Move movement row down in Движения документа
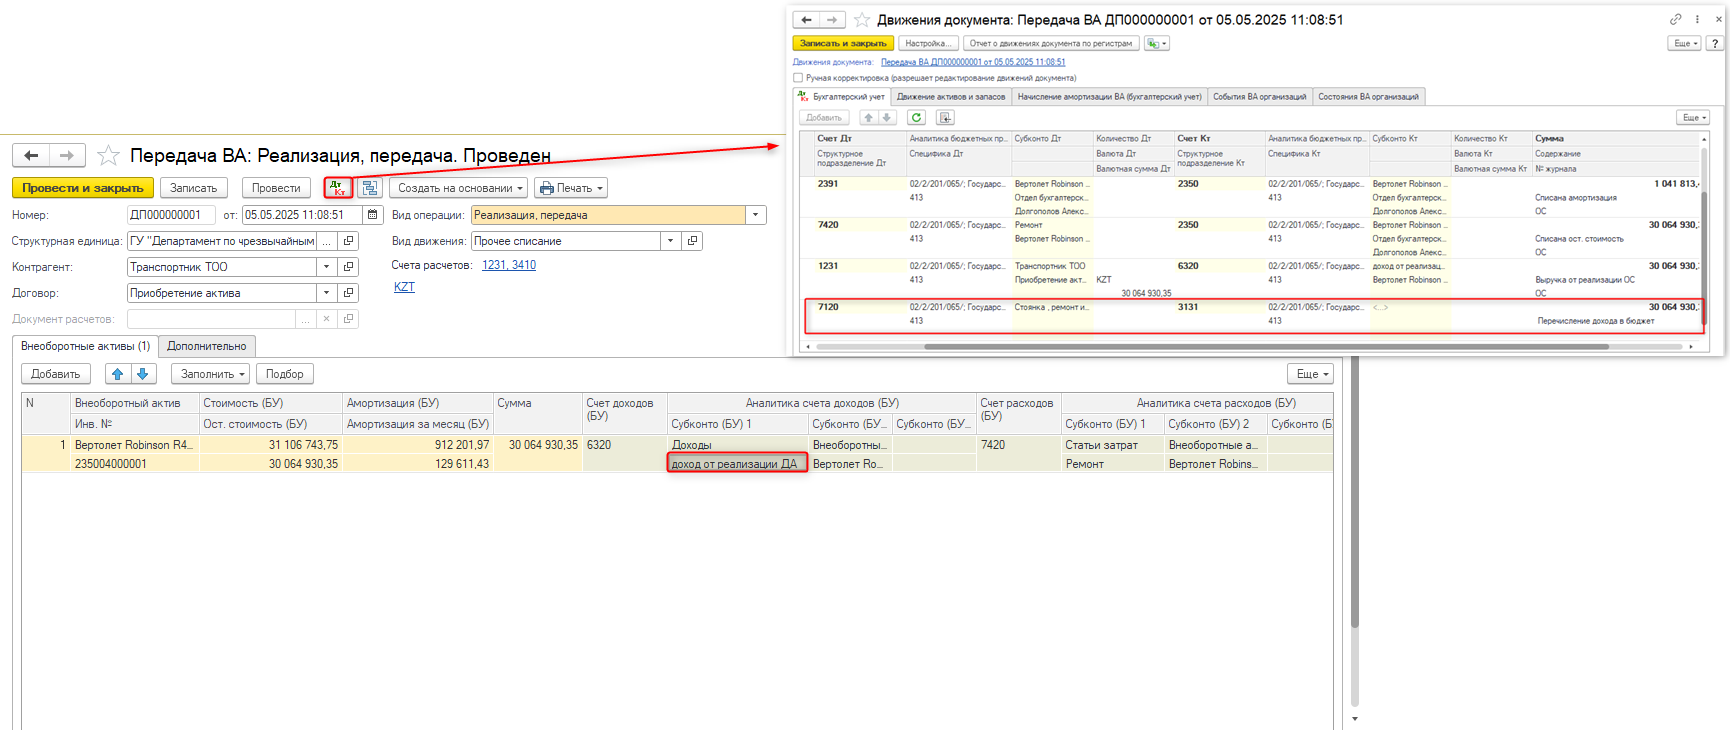Viewport: 1730px width, 739px height. tap(886, 118)
